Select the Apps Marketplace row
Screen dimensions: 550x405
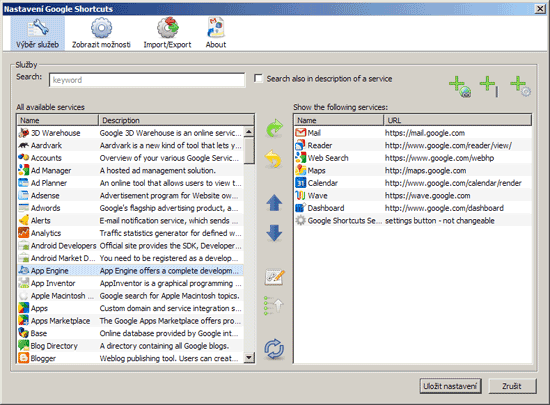click(x=130, y=320)
